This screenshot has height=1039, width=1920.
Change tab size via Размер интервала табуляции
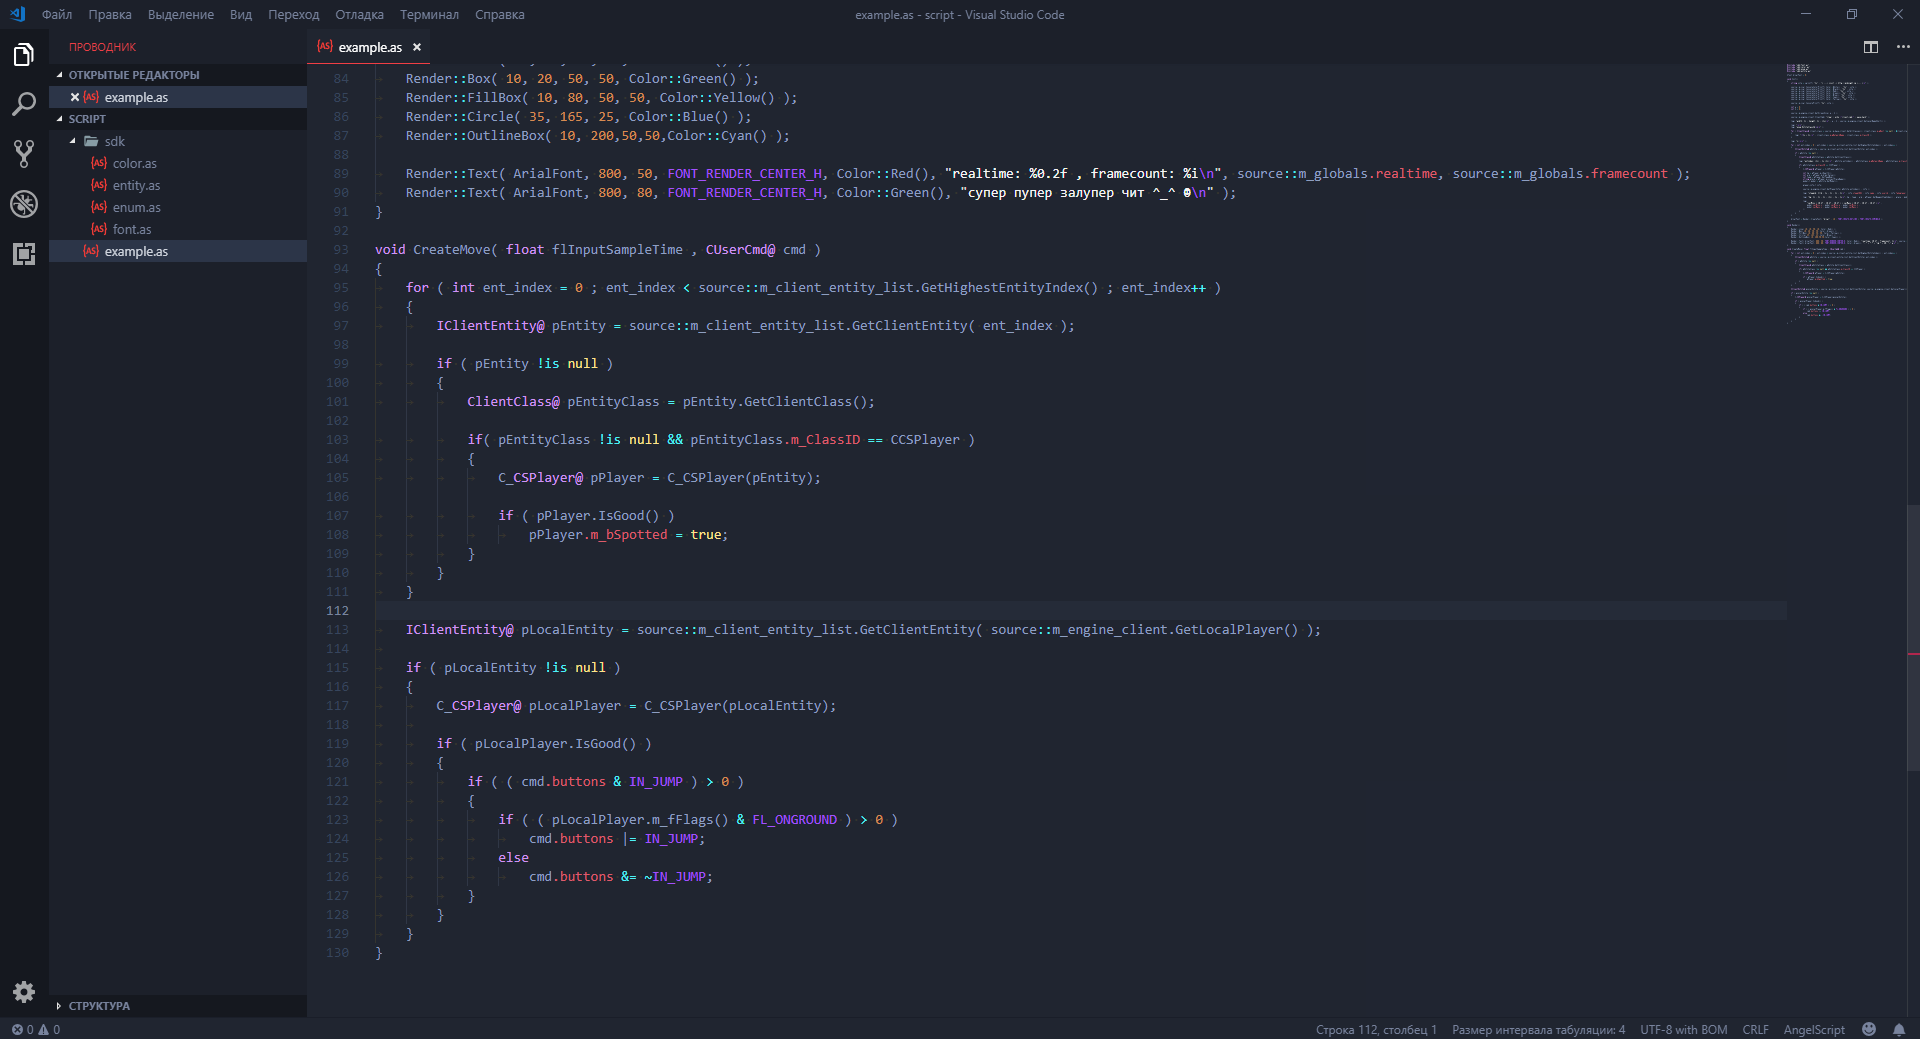coord(1538,1029)
